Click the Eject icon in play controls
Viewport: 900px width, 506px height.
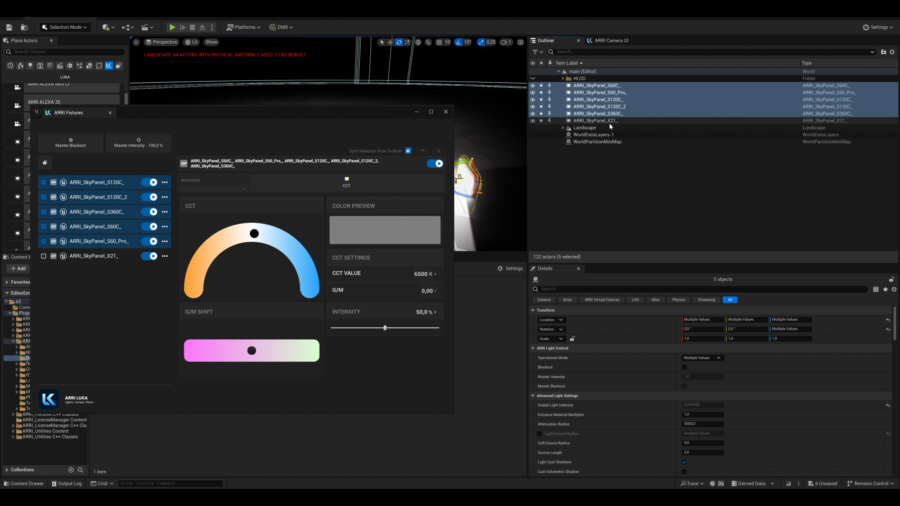point(202,27)
